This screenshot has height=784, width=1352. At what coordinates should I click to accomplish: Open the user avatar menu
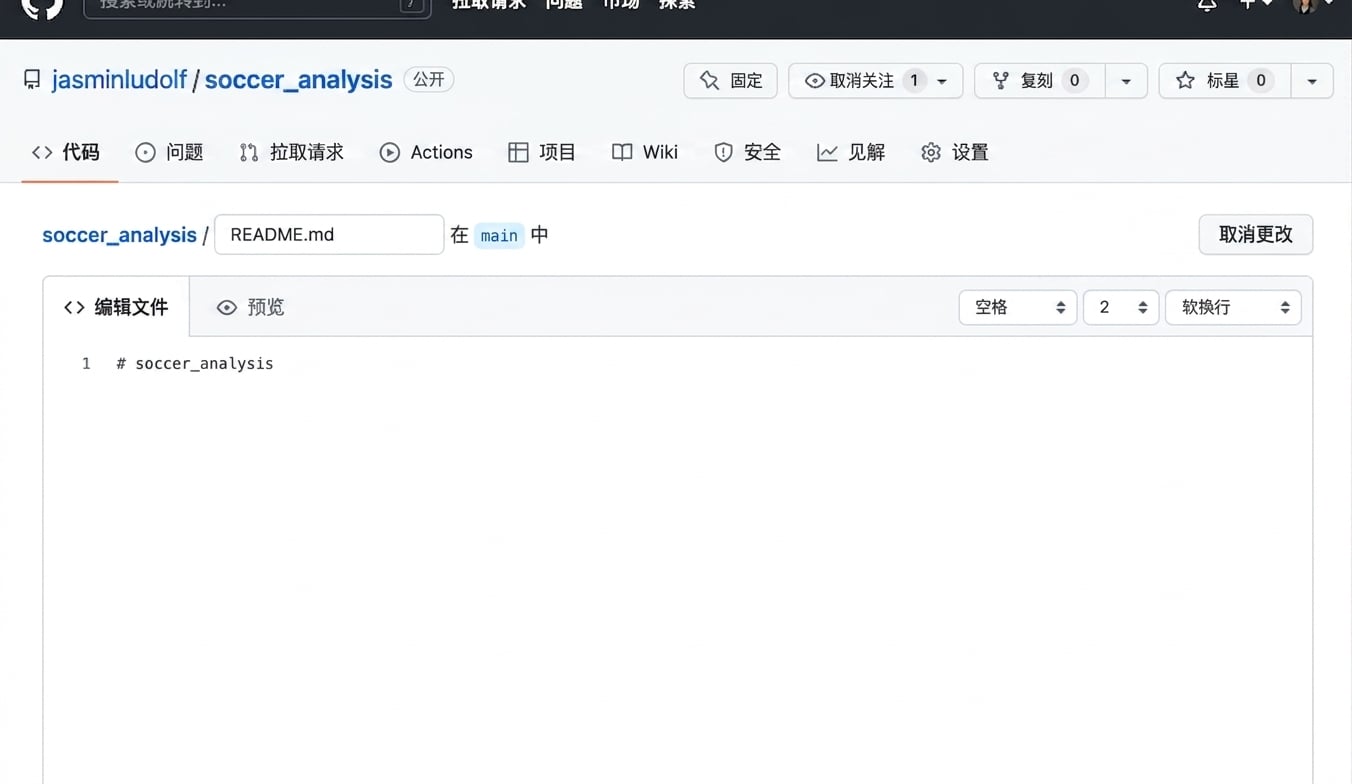[x=1312, y=5]
